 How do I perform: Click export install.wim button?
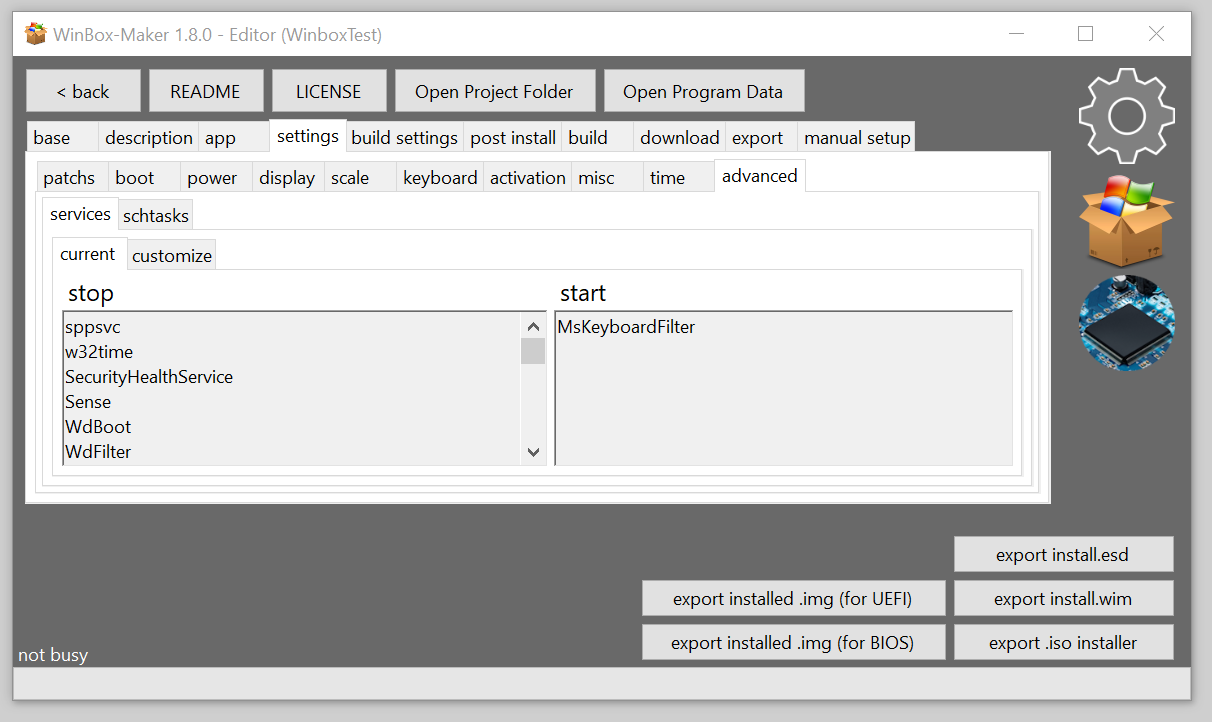click(x=1064, y=598)
